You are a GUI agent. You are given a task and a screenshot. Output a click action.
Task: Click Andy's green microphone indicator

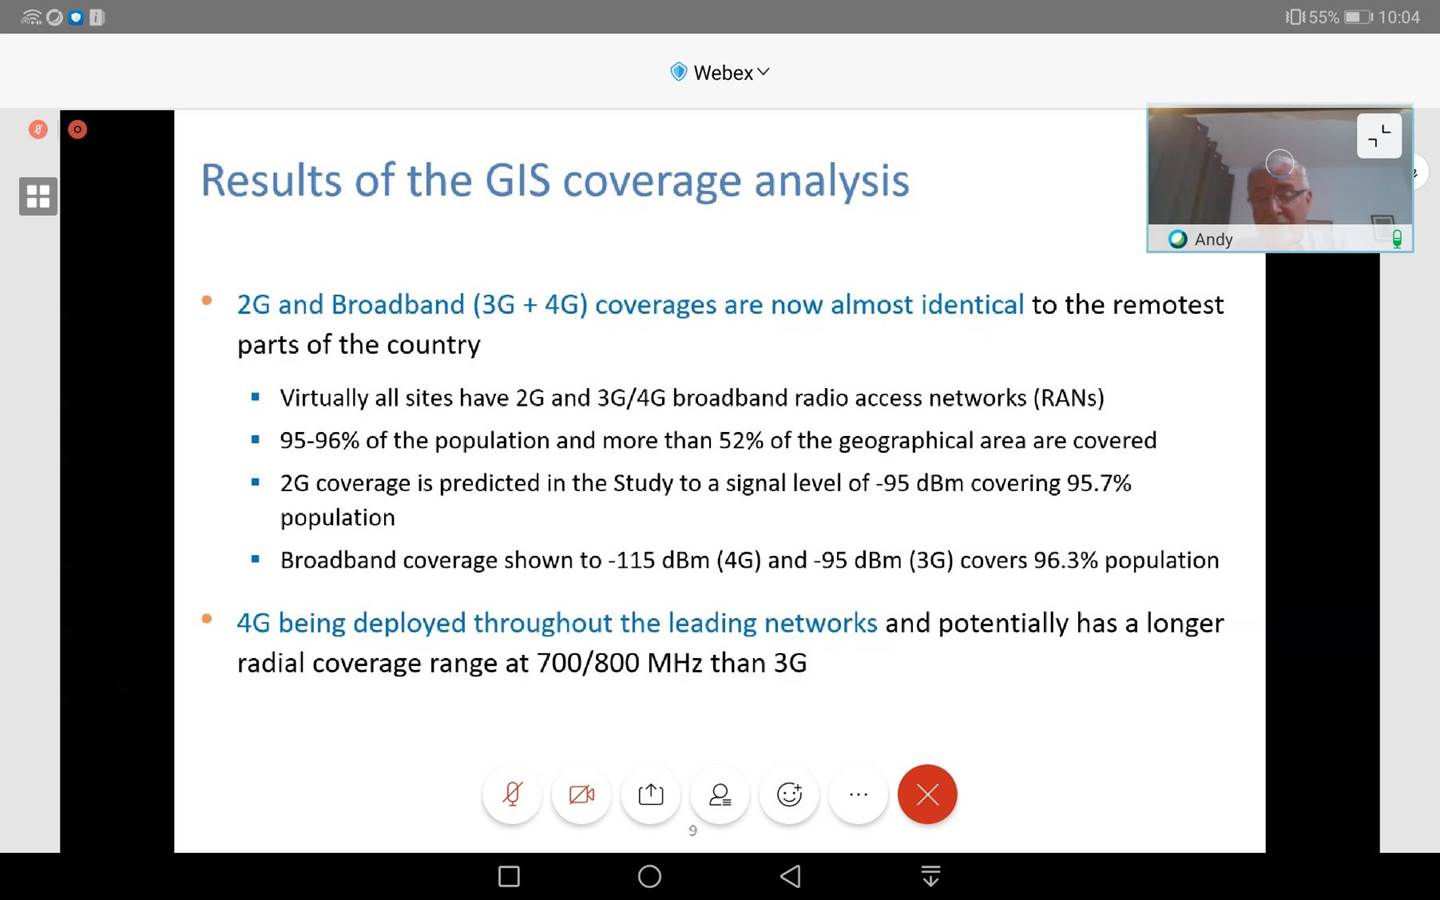click(x=1397, y=238)
